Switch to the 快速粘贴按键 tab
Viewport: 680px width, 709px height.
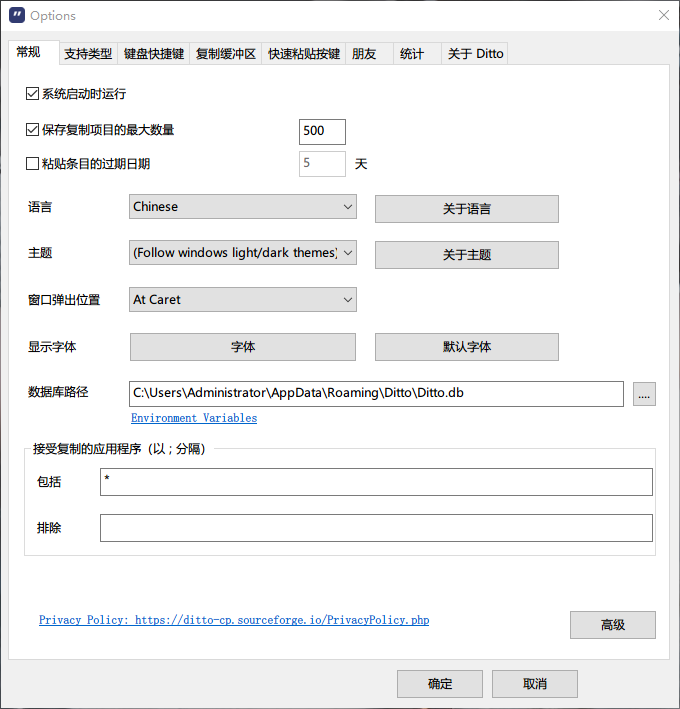[x=304, y=54]
